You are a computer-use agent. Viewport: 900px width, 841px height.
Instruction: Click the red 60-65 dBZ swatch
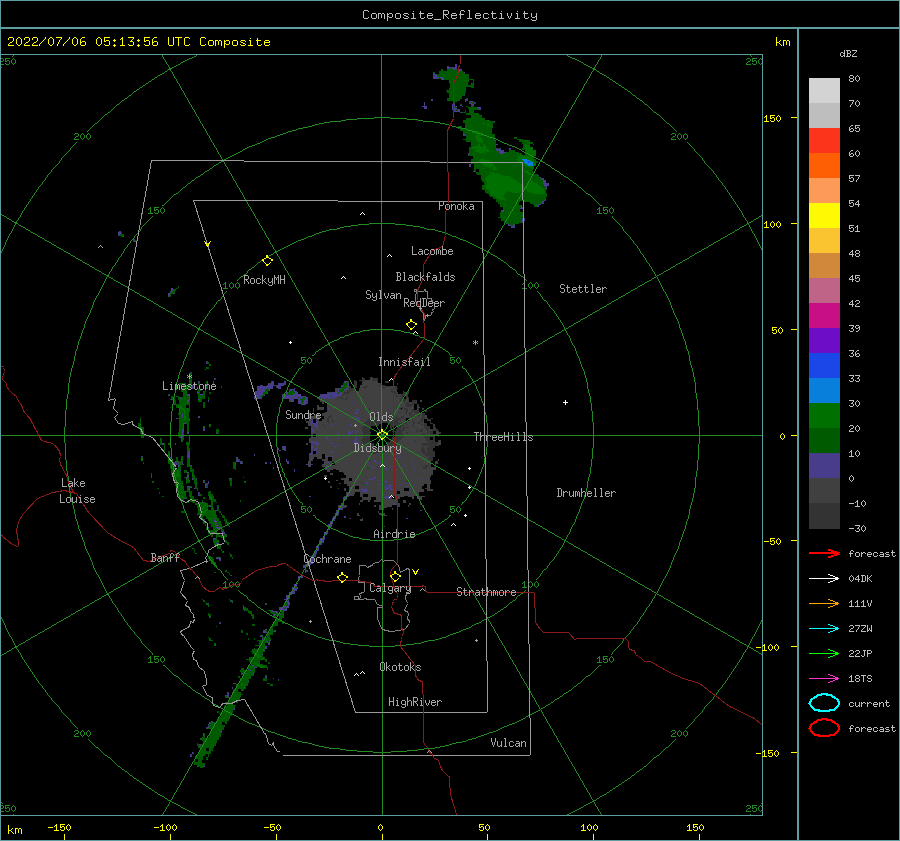pos(824,140)
